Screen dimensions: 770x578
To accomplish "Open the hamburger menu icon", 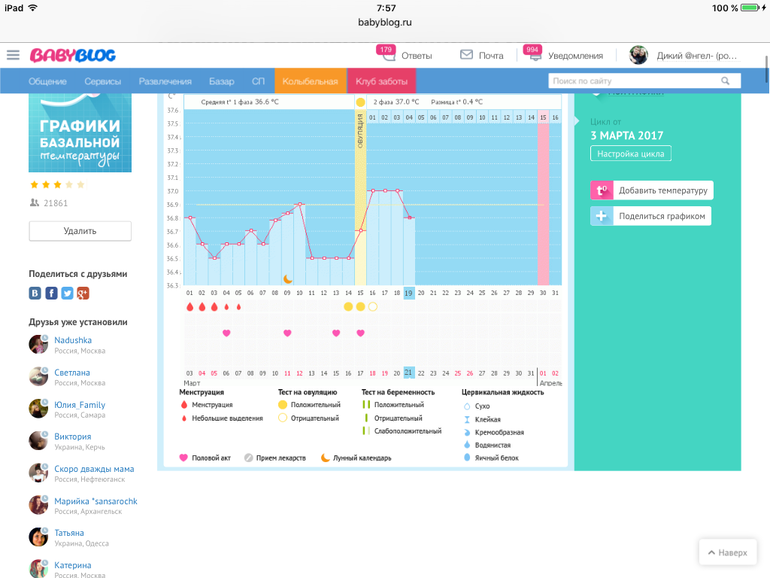I will tap(13, 55).
